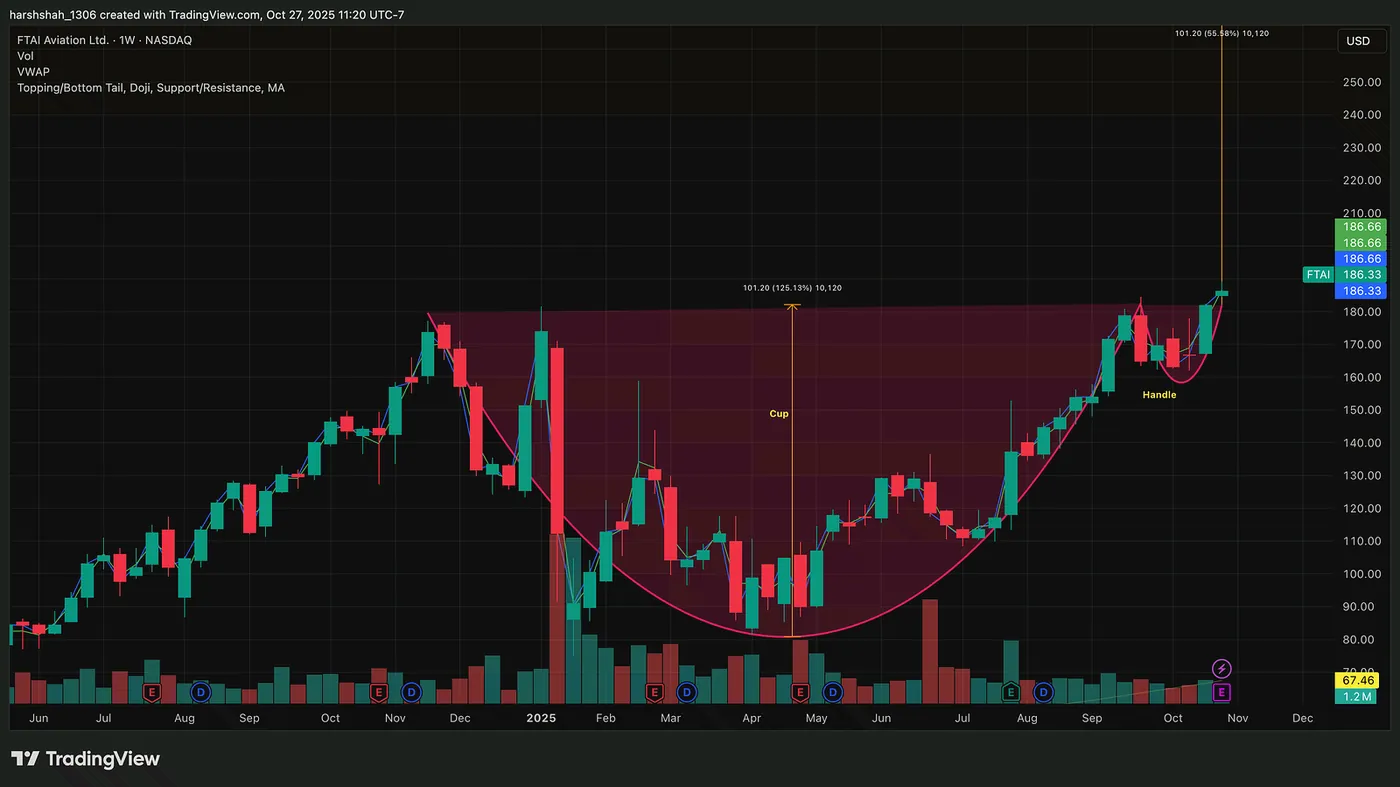Click the 'Topping/Bottom Tail, Doji, Support/Resistance, MA' legend
Image resolution: width=1400 pixels, height=787 pixels.
pos(151,88)
